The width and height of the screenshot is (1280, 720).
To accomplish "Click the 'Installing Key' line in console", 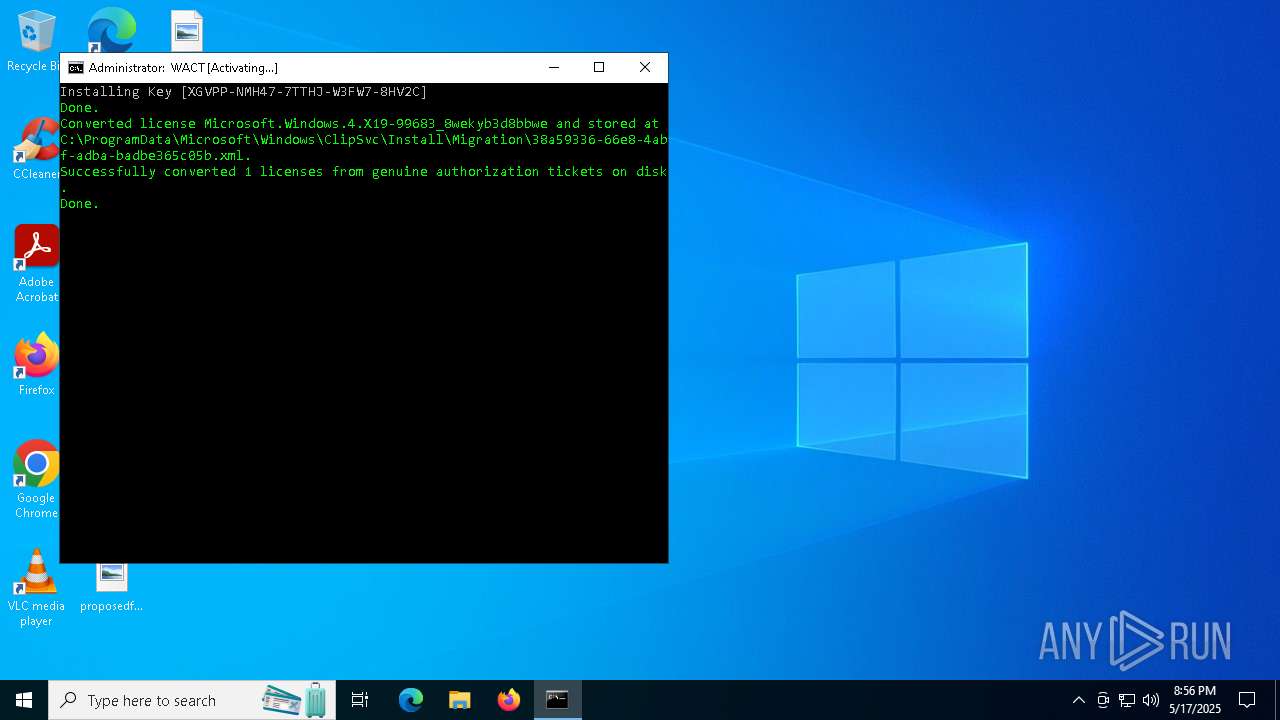I will 244,91.
